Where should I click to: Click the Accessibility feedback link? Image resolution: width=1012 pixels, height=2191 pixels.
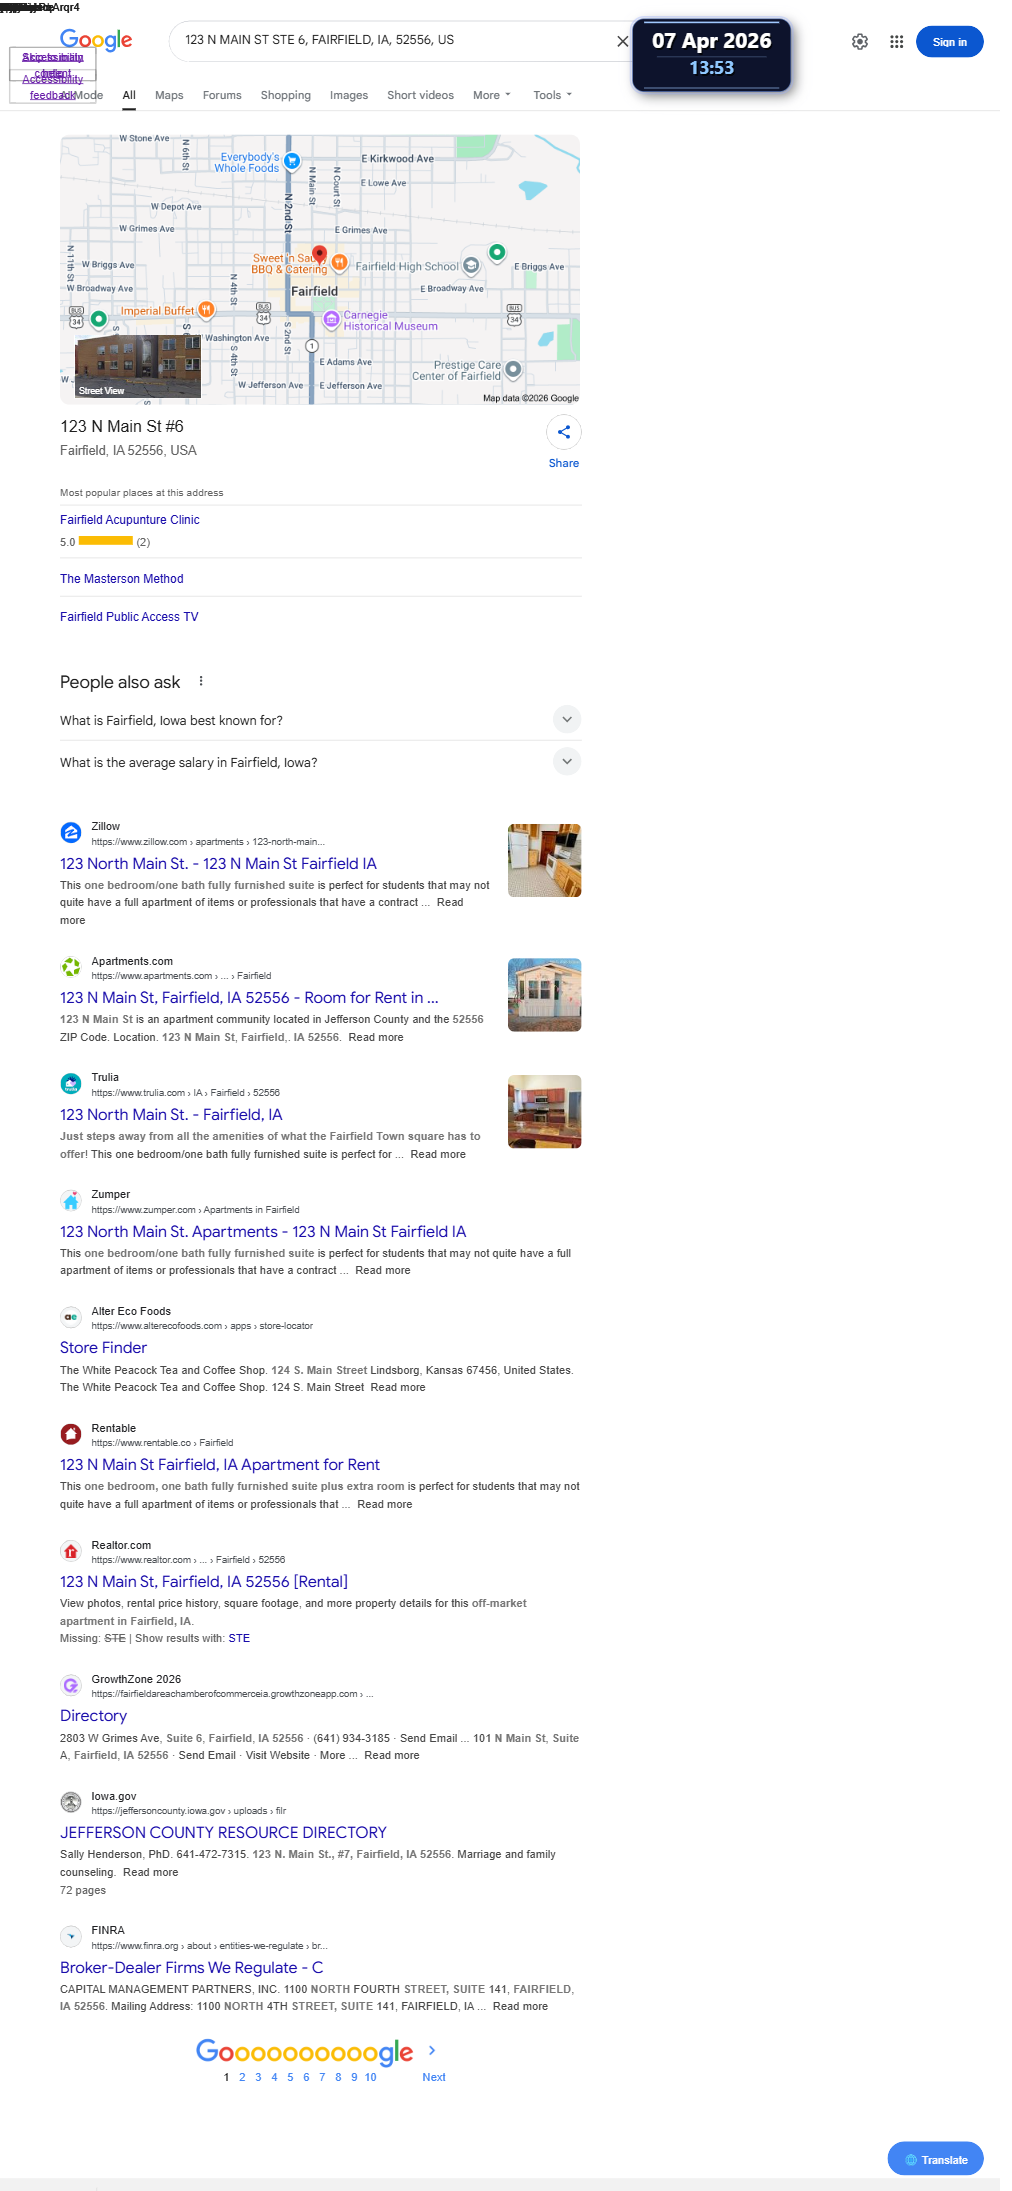click(53, 87)
